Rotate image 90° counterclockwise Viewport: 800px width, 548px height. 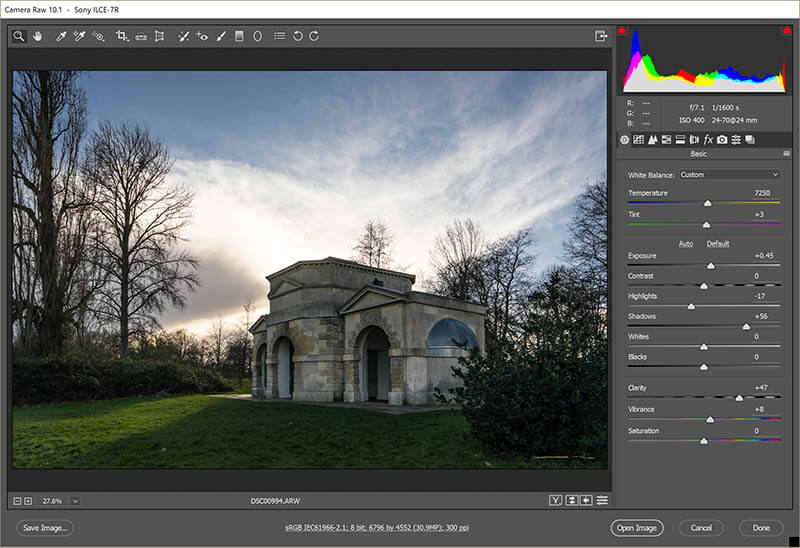[297, 36]
